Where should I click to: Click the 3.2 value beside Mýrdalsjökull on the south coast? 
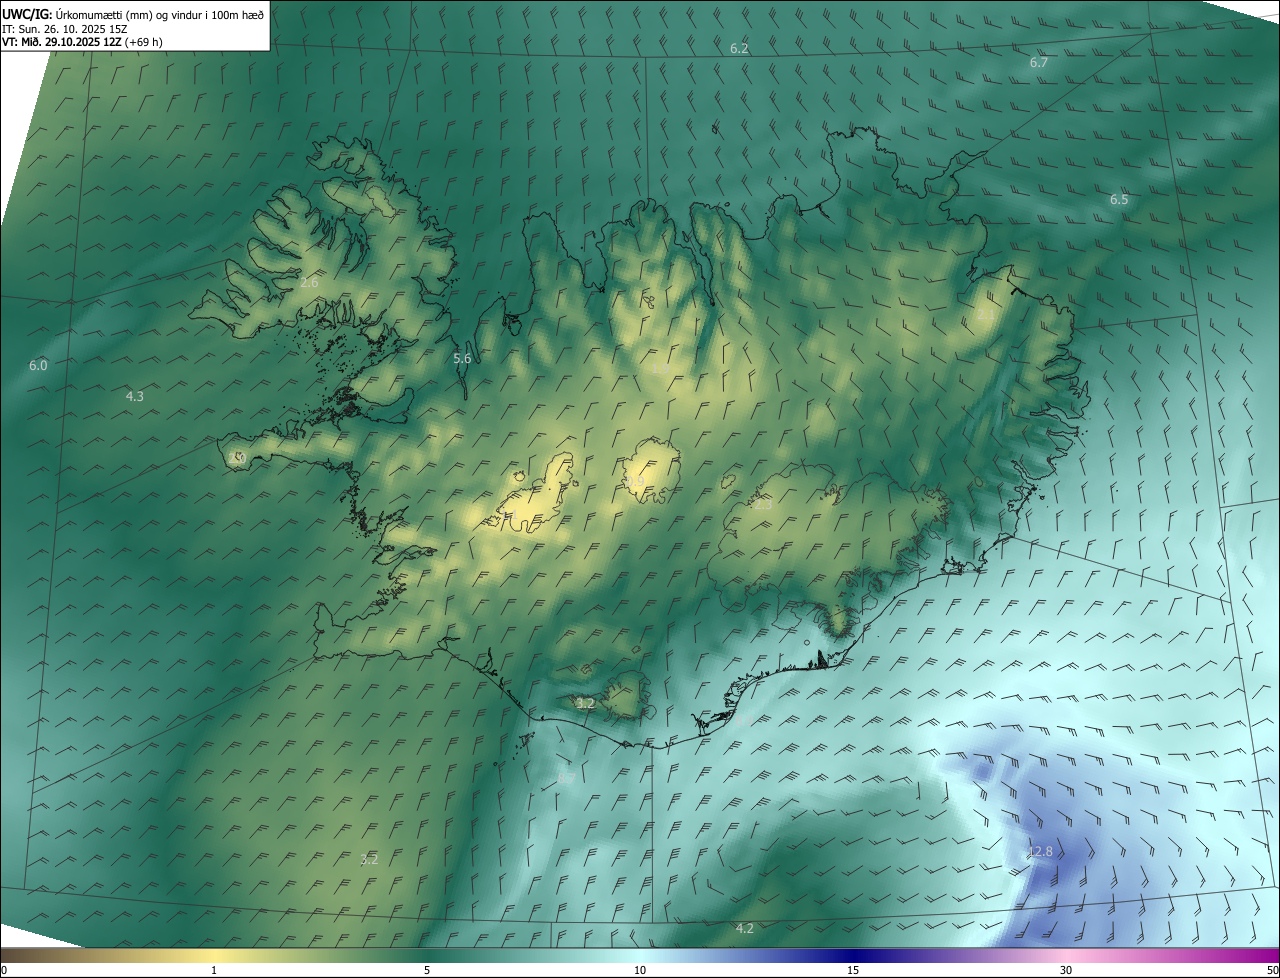point(586,703)
